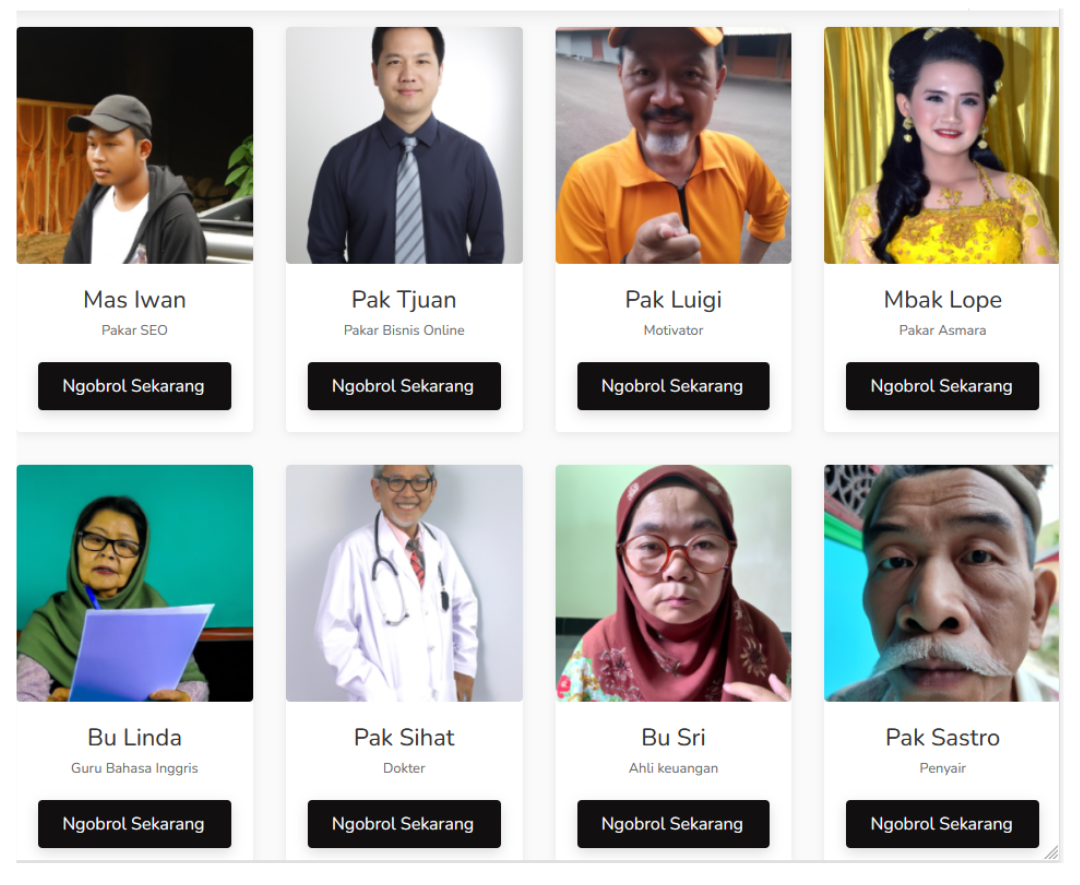Open Mas Iwan's profile photo
1080x885 pixels.
134,145
